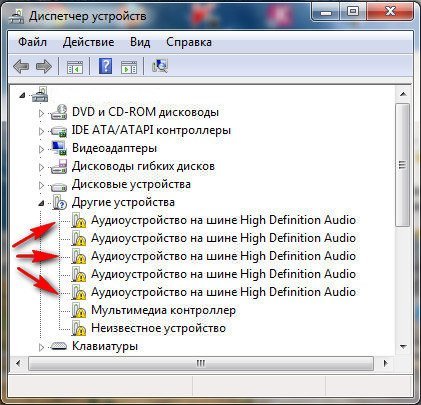Click the Forward arrow toolbar icon

click(x=44, y=66)
